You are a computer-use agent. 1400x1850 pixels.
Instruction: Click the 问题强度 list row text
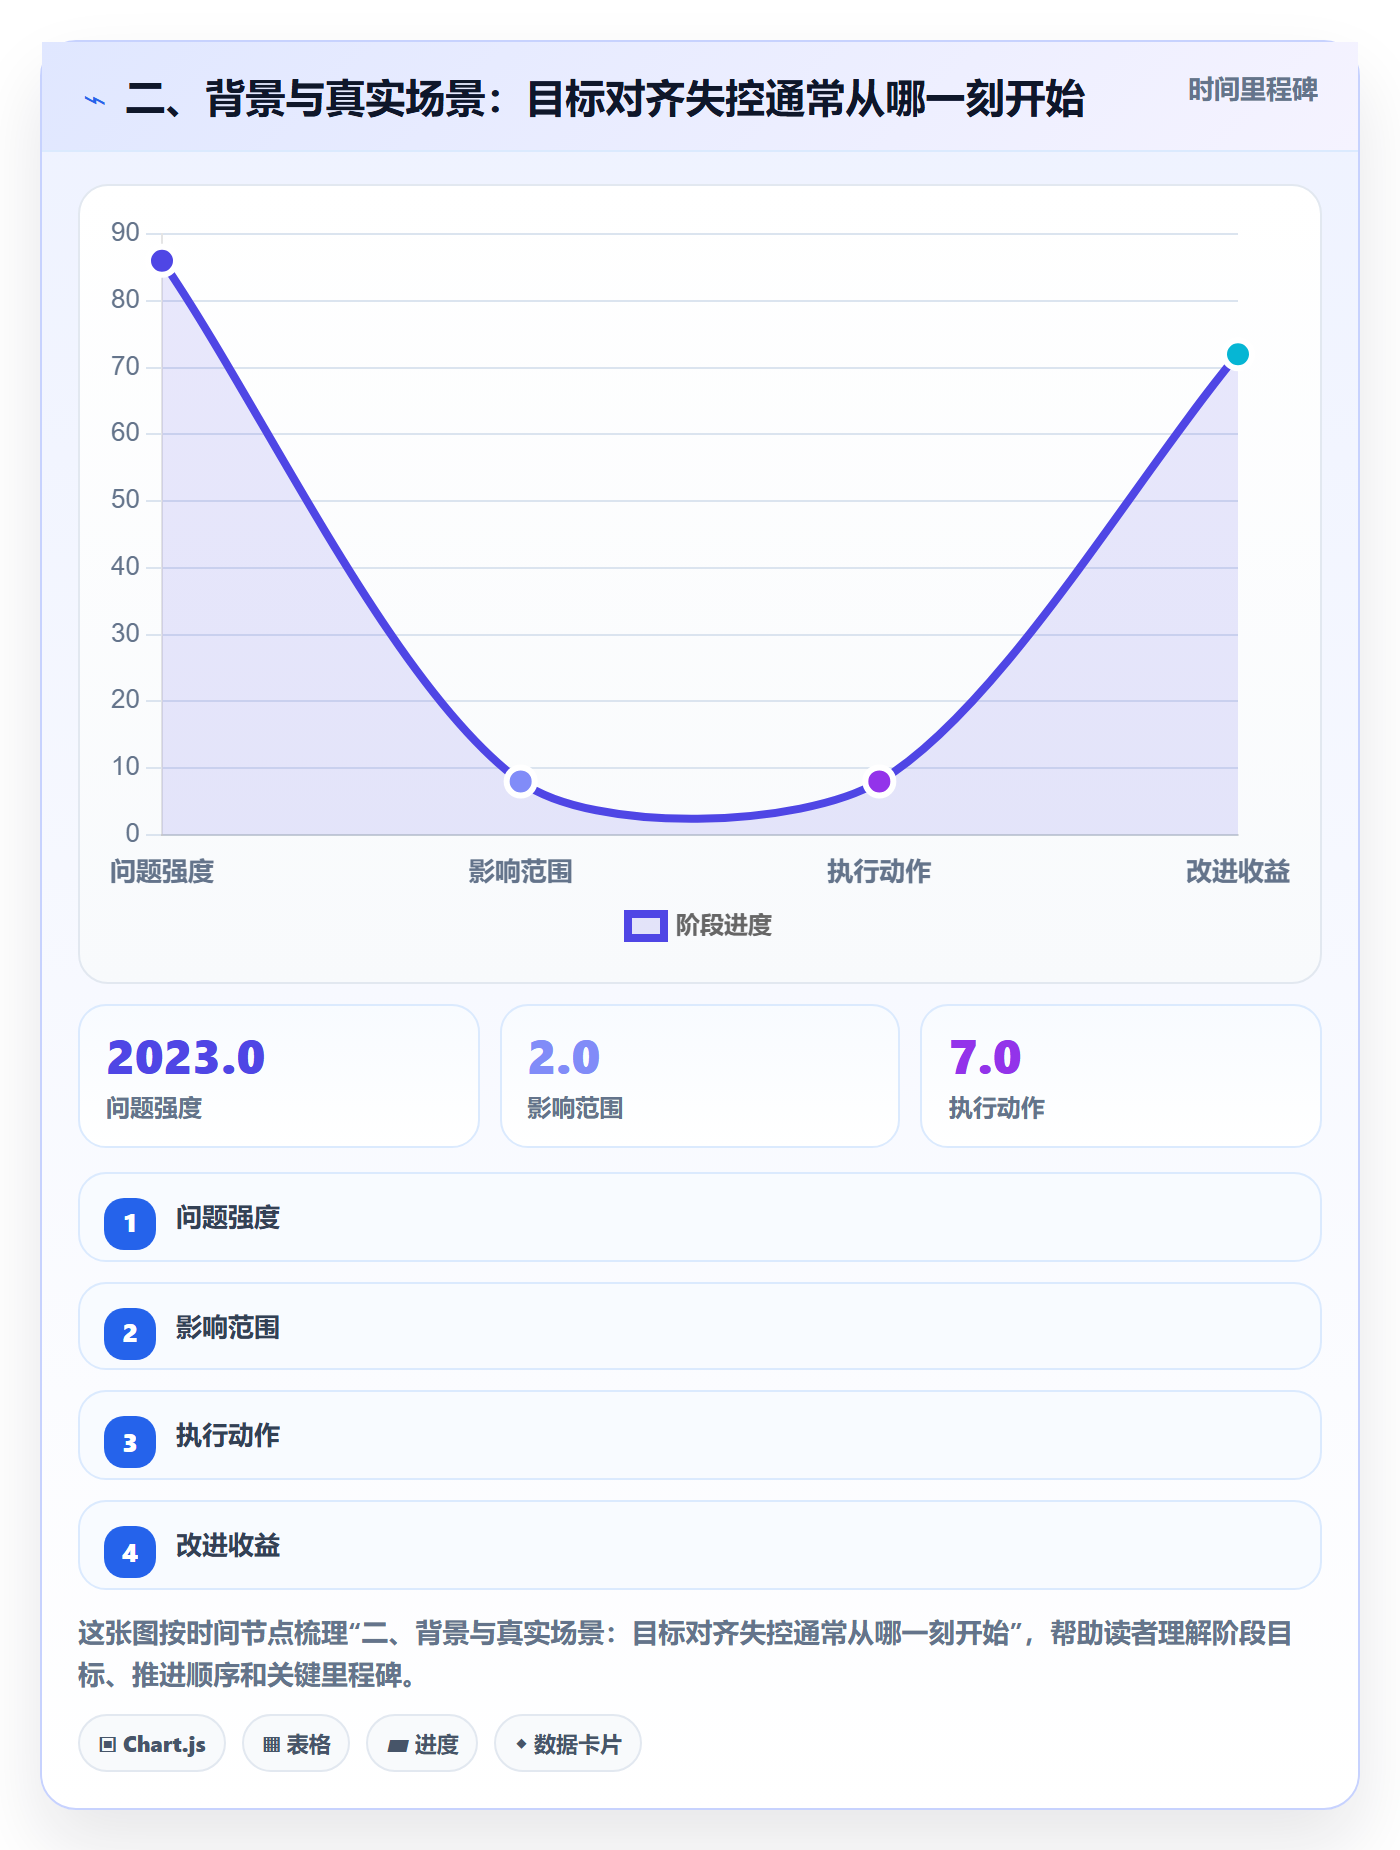(228, 1218)
